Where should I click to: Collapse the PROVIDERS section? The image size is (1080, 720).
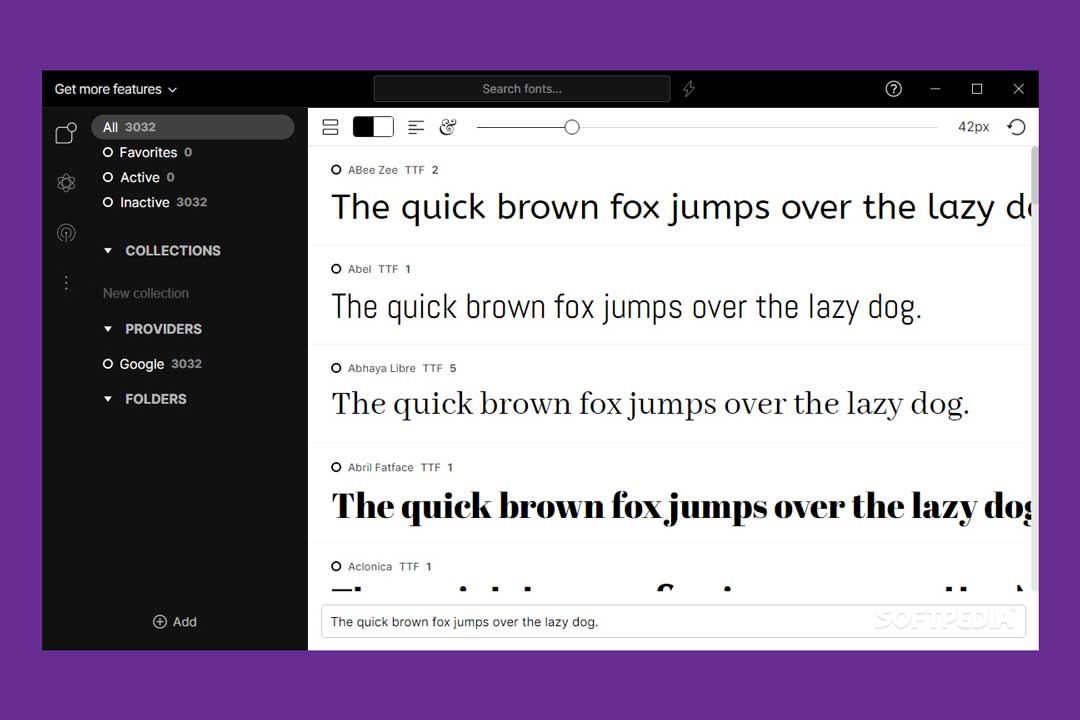click(108, 329)
